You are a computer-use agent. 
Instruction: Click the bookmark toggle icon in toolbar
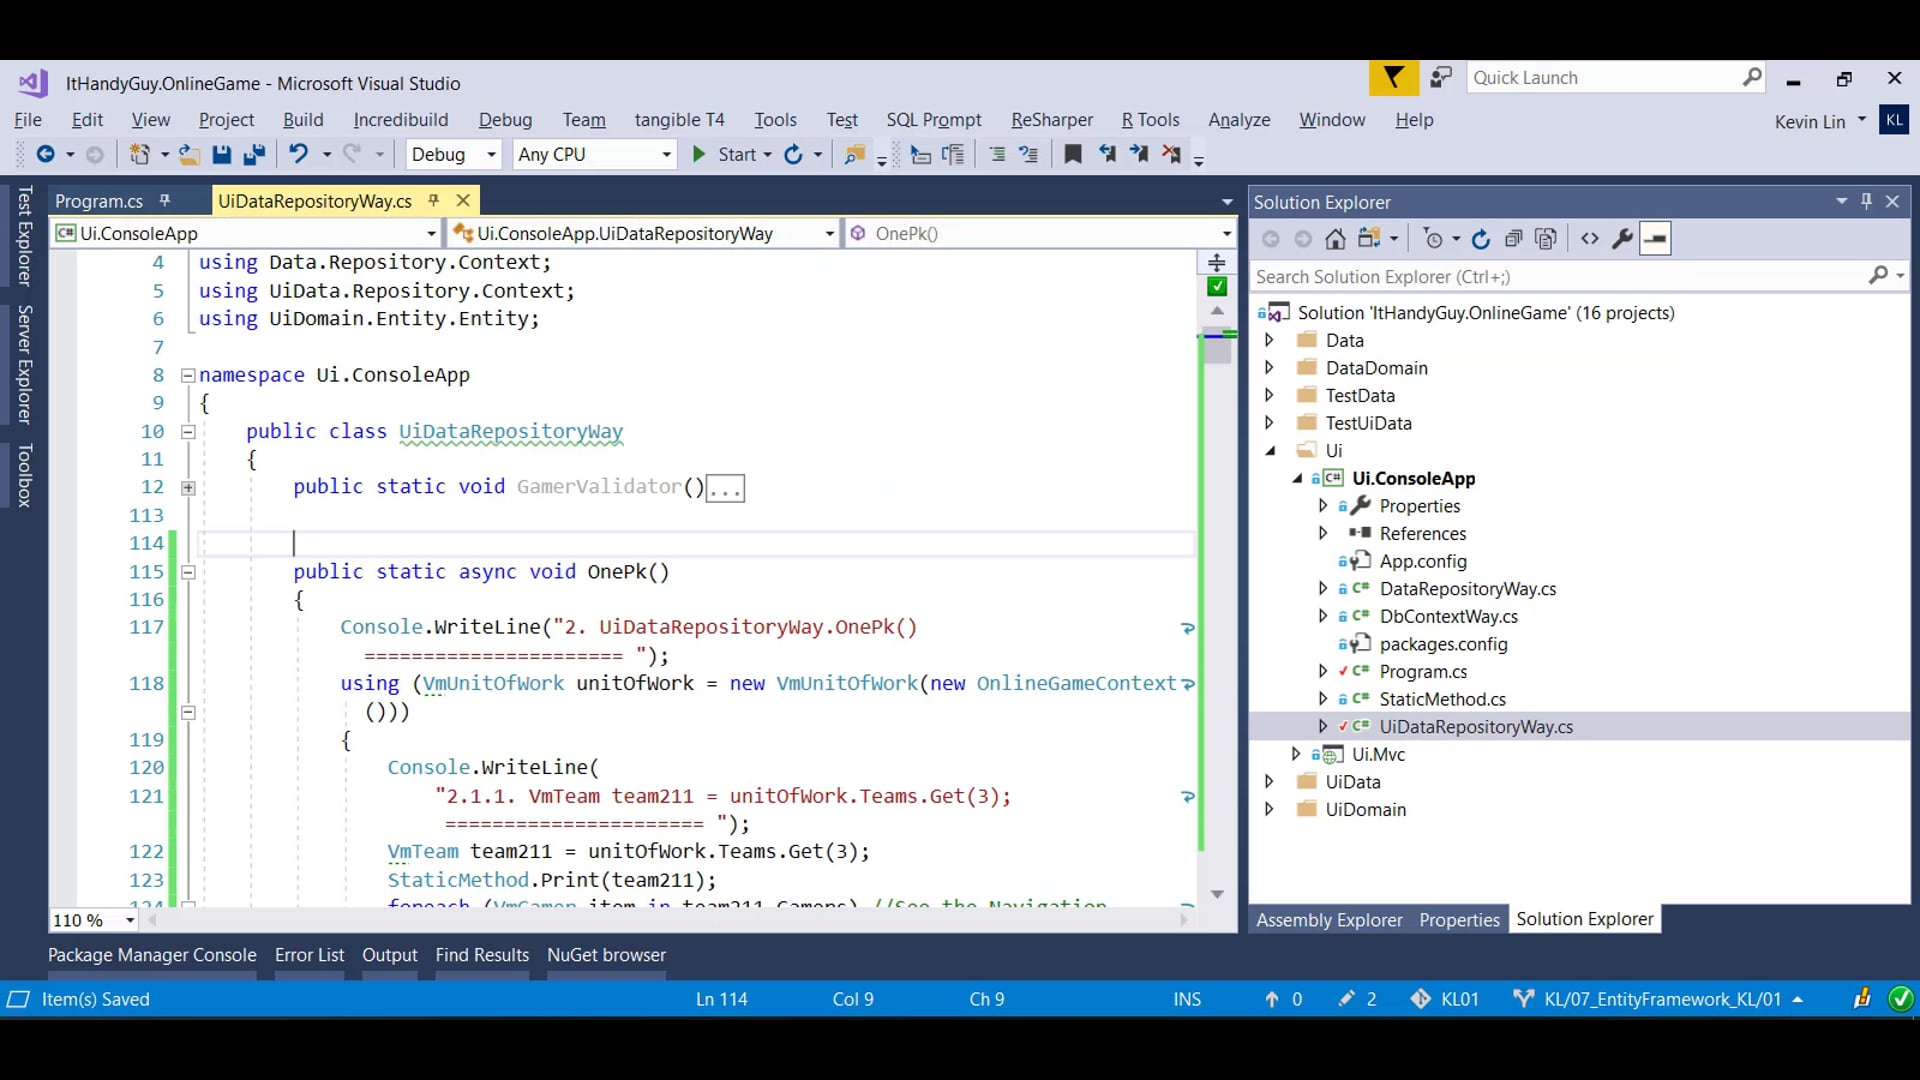pos(1072,154)
